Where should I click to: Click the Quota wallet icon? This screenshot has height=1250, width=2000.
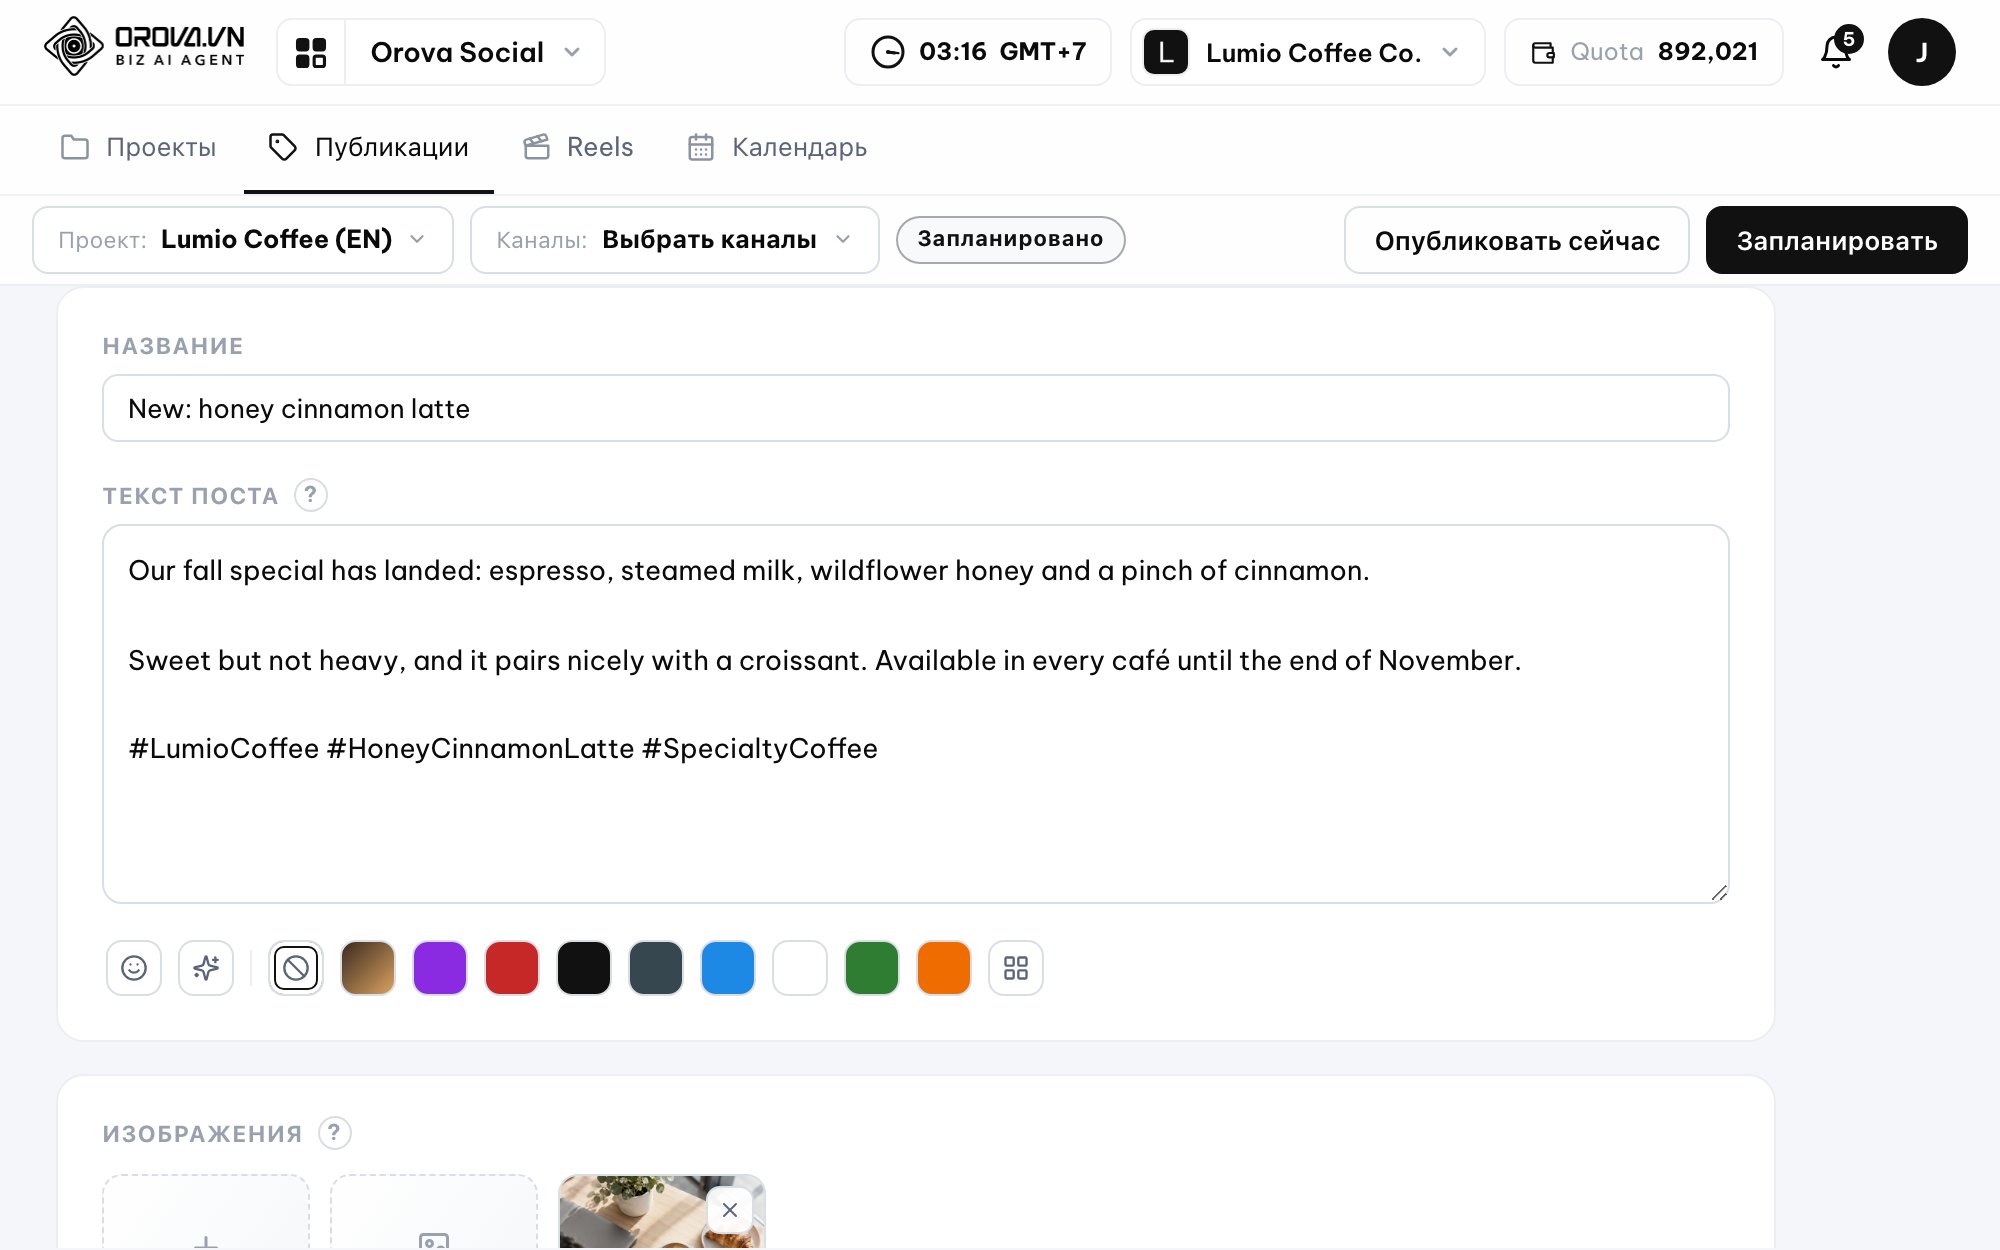click(1543, 52)
